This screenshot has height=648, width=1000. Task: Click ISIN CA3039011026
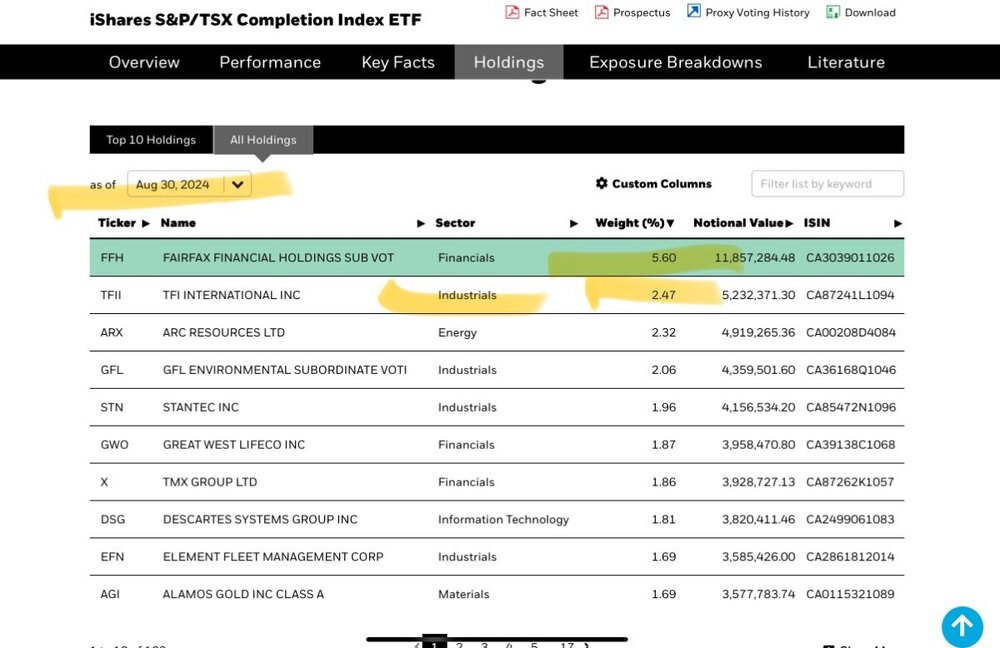(x=850, y=258)
